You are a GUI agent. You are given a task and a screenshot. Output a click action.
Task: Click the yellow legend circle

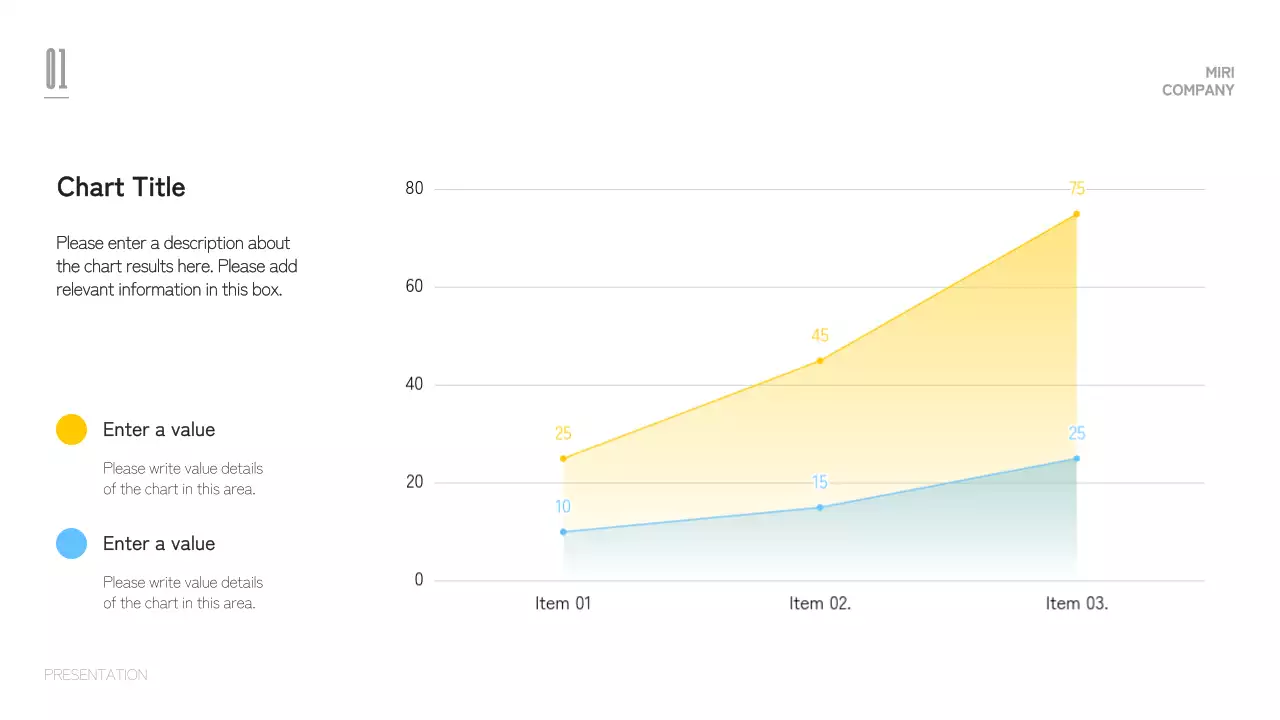(x=71, y=429)
